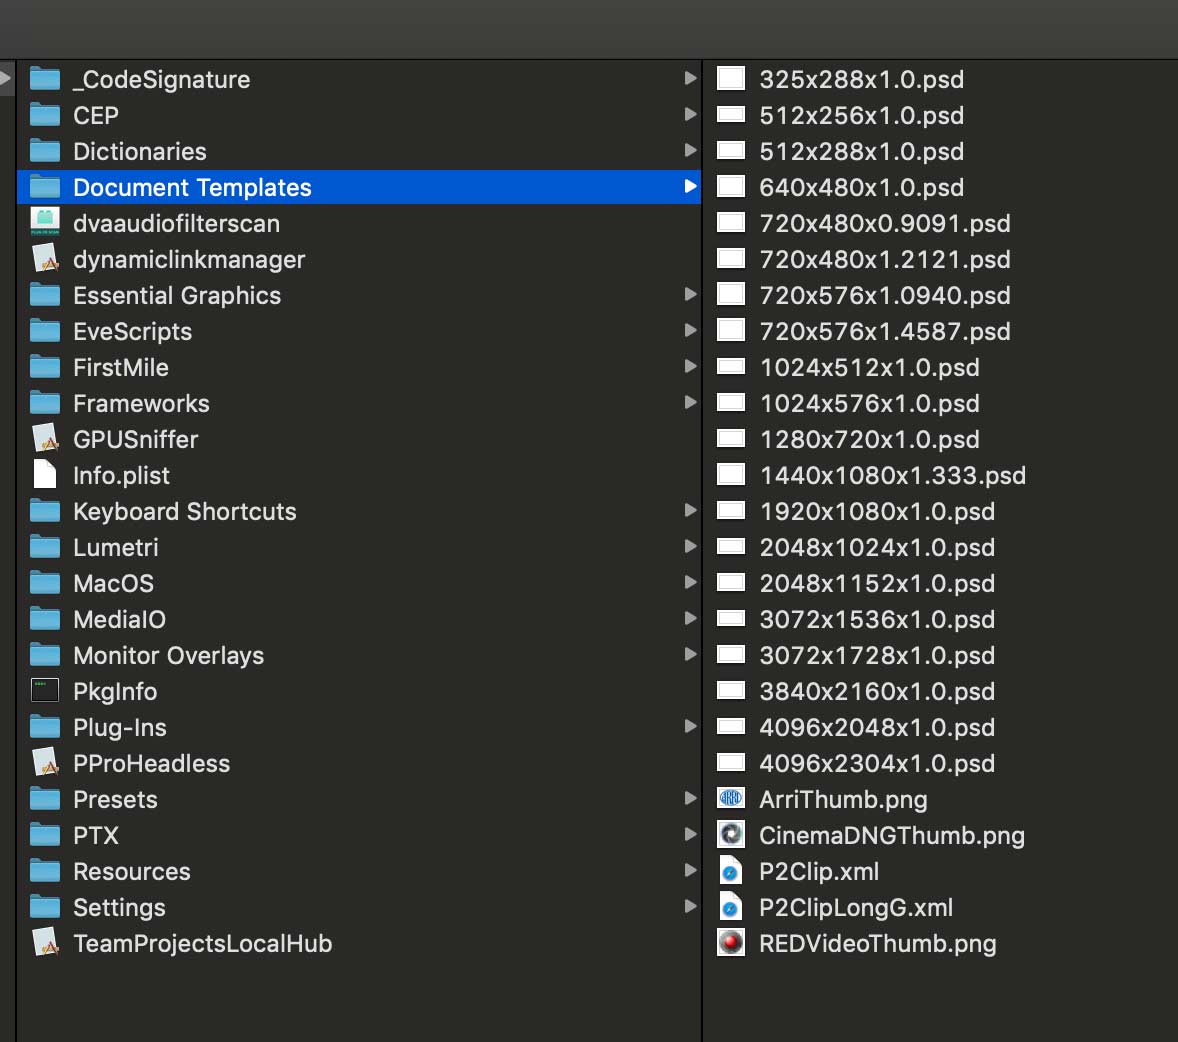Click the 3840x2160x1.0.psd file icon
Screen dimensions: 1178x1042
tap(731, 690)
